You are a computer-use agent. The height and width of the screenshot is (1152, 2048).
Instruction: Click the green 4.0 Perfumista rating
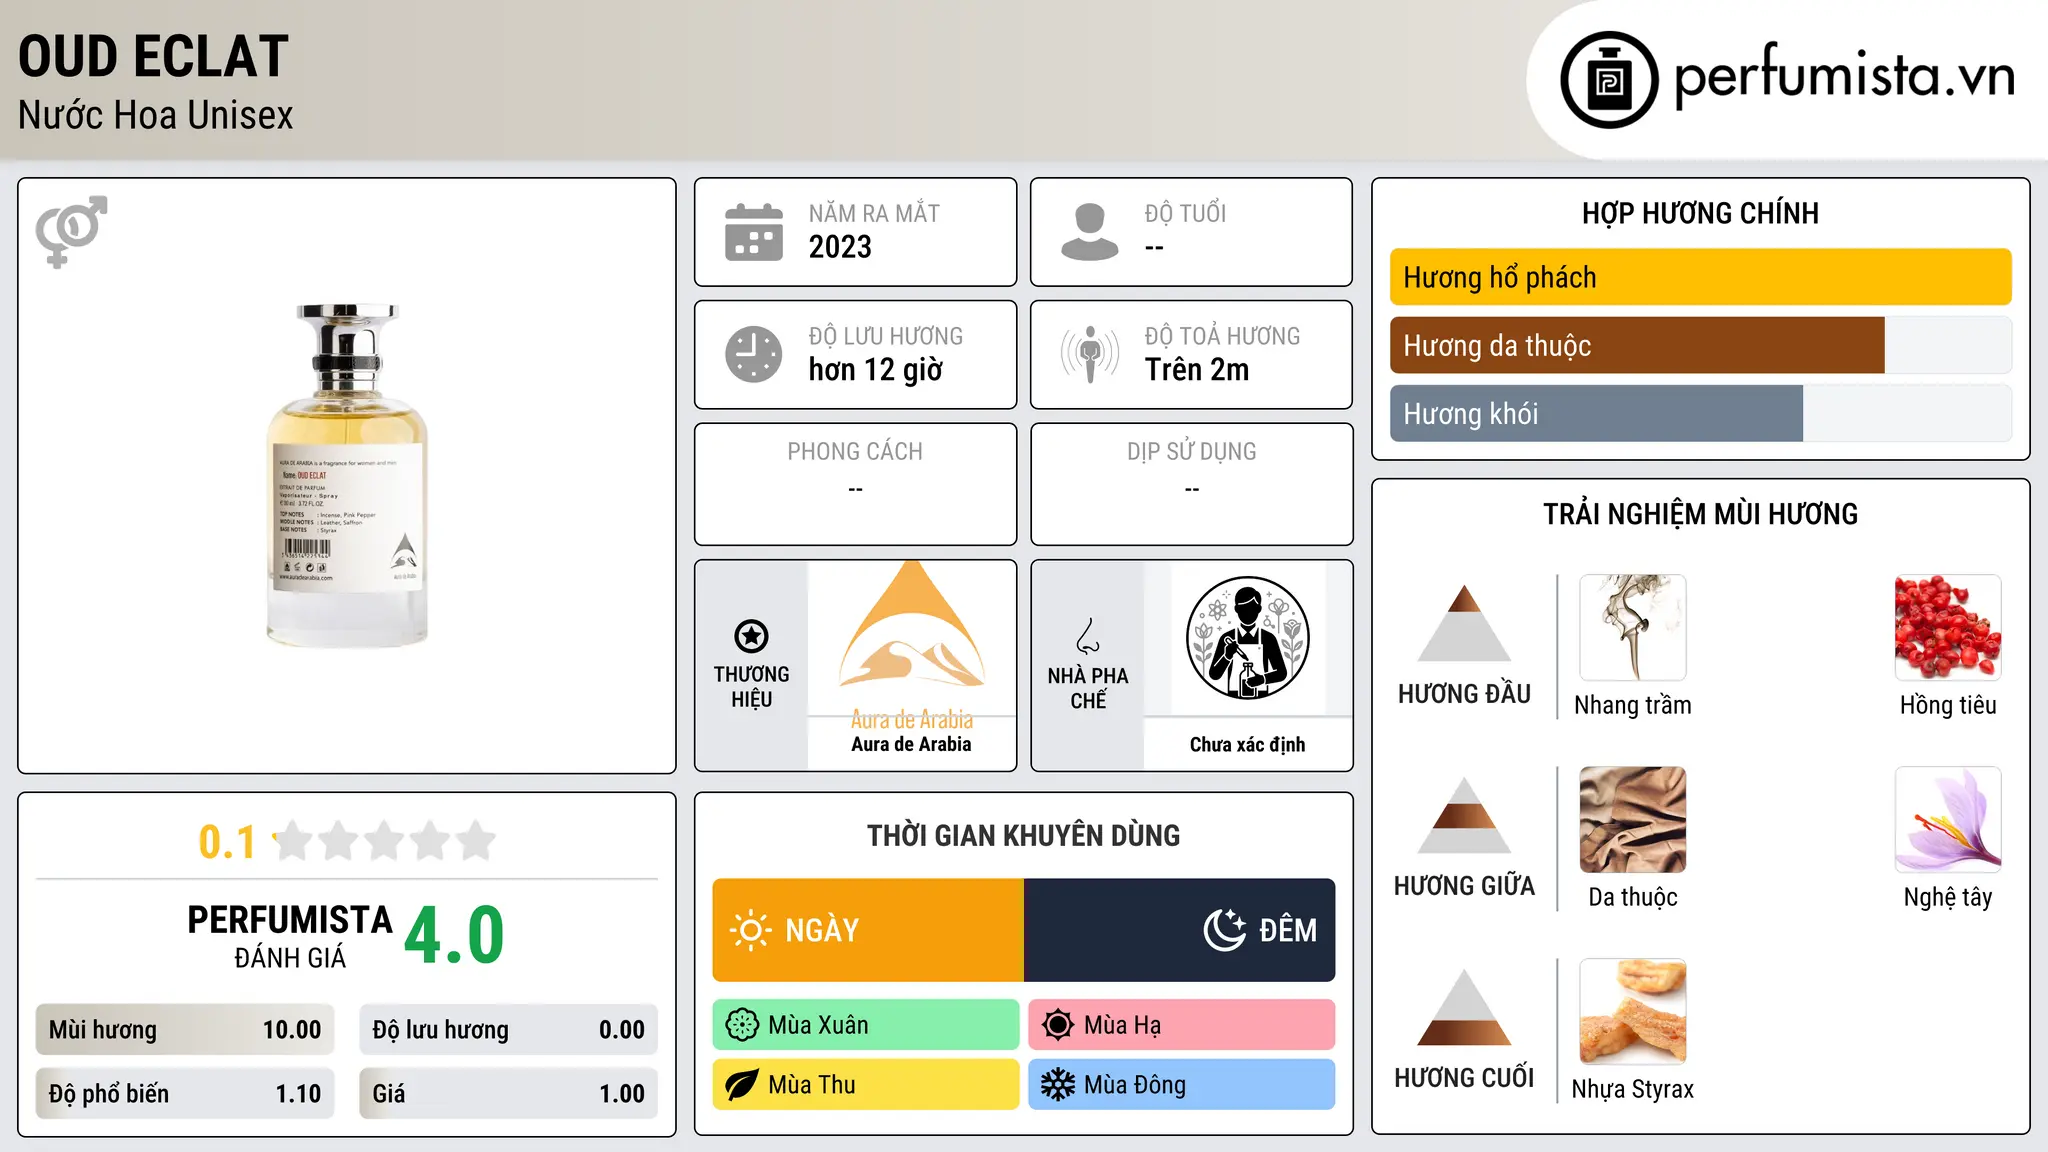pyautogui.click(x=454, y=935)
